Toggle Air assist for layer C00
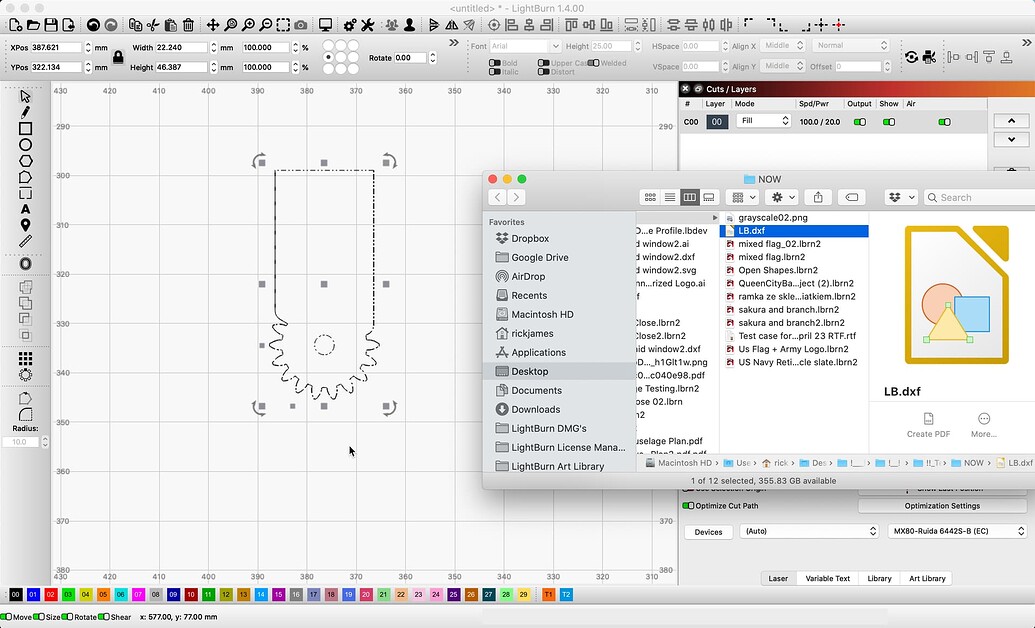Viewport: 1035px width, 628px height. point(944,121)
